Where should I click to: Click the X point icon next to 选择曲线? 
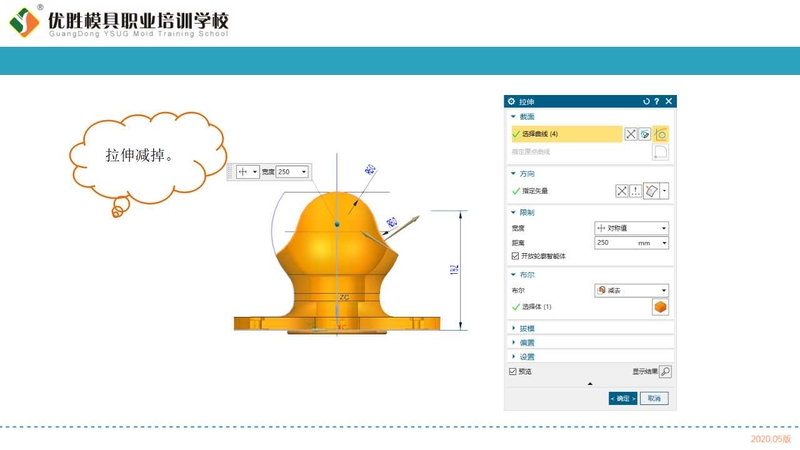point(630,134)
